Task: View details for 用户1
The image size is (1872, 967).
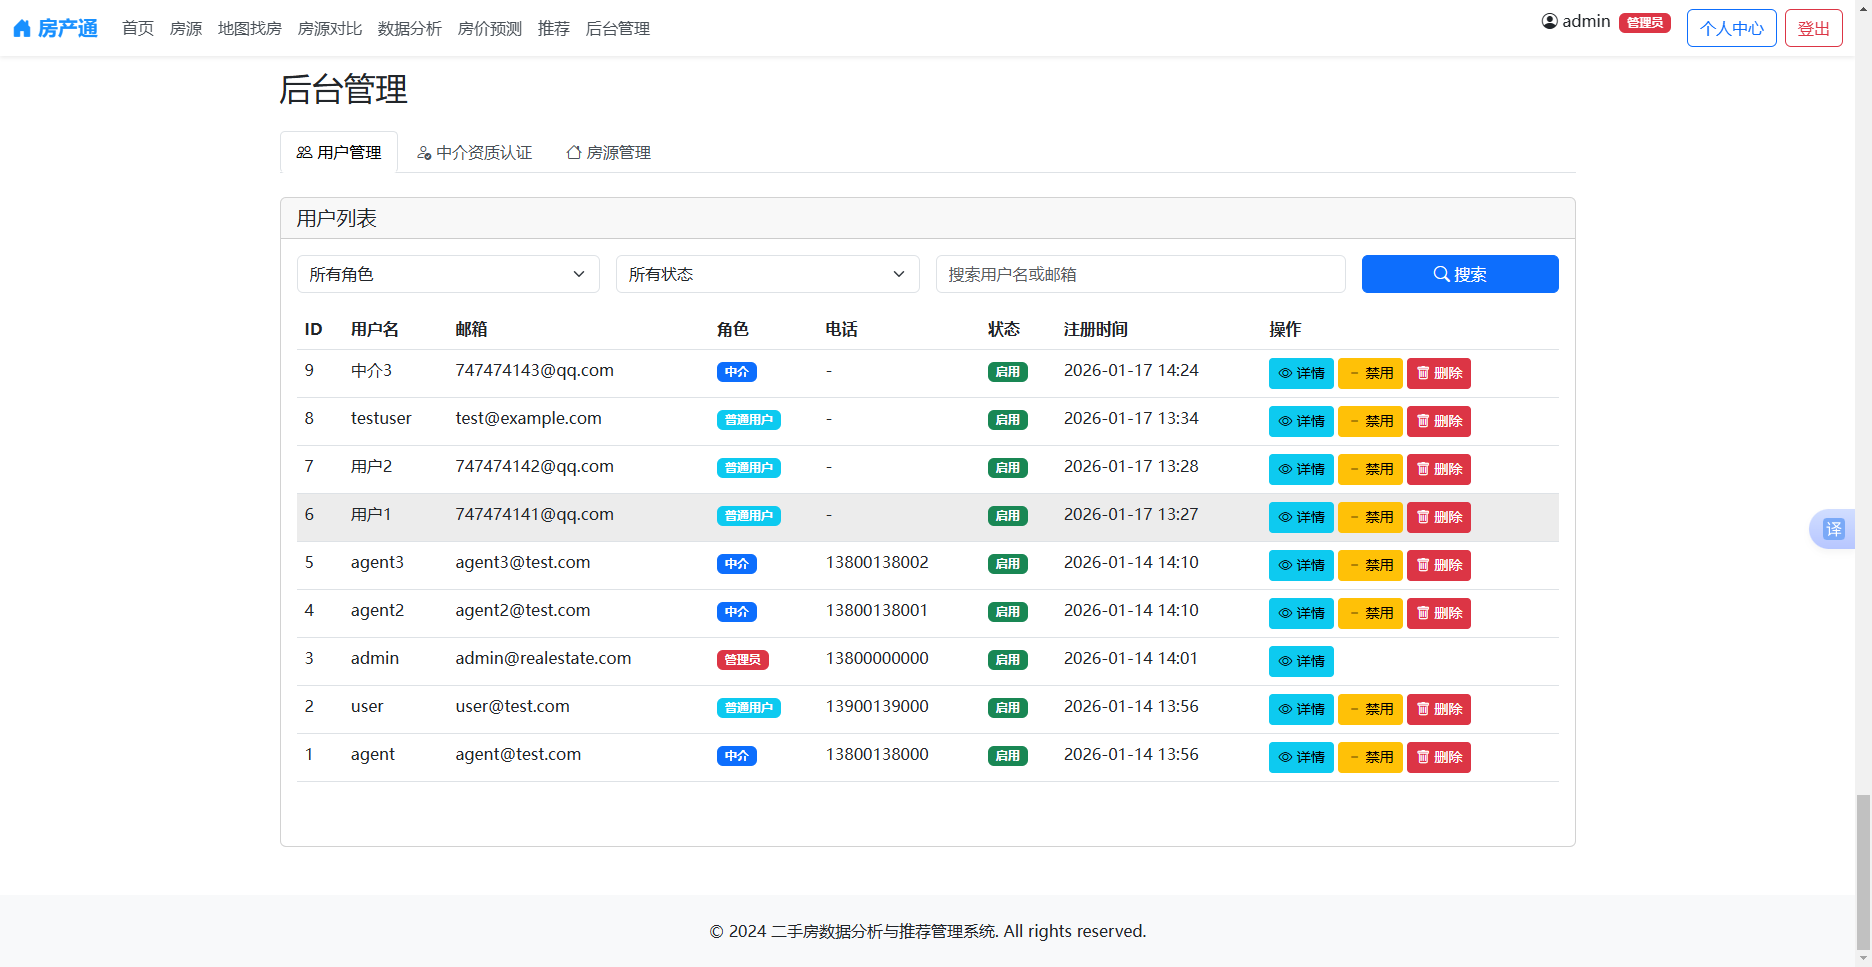Action: click(1301, 517)
